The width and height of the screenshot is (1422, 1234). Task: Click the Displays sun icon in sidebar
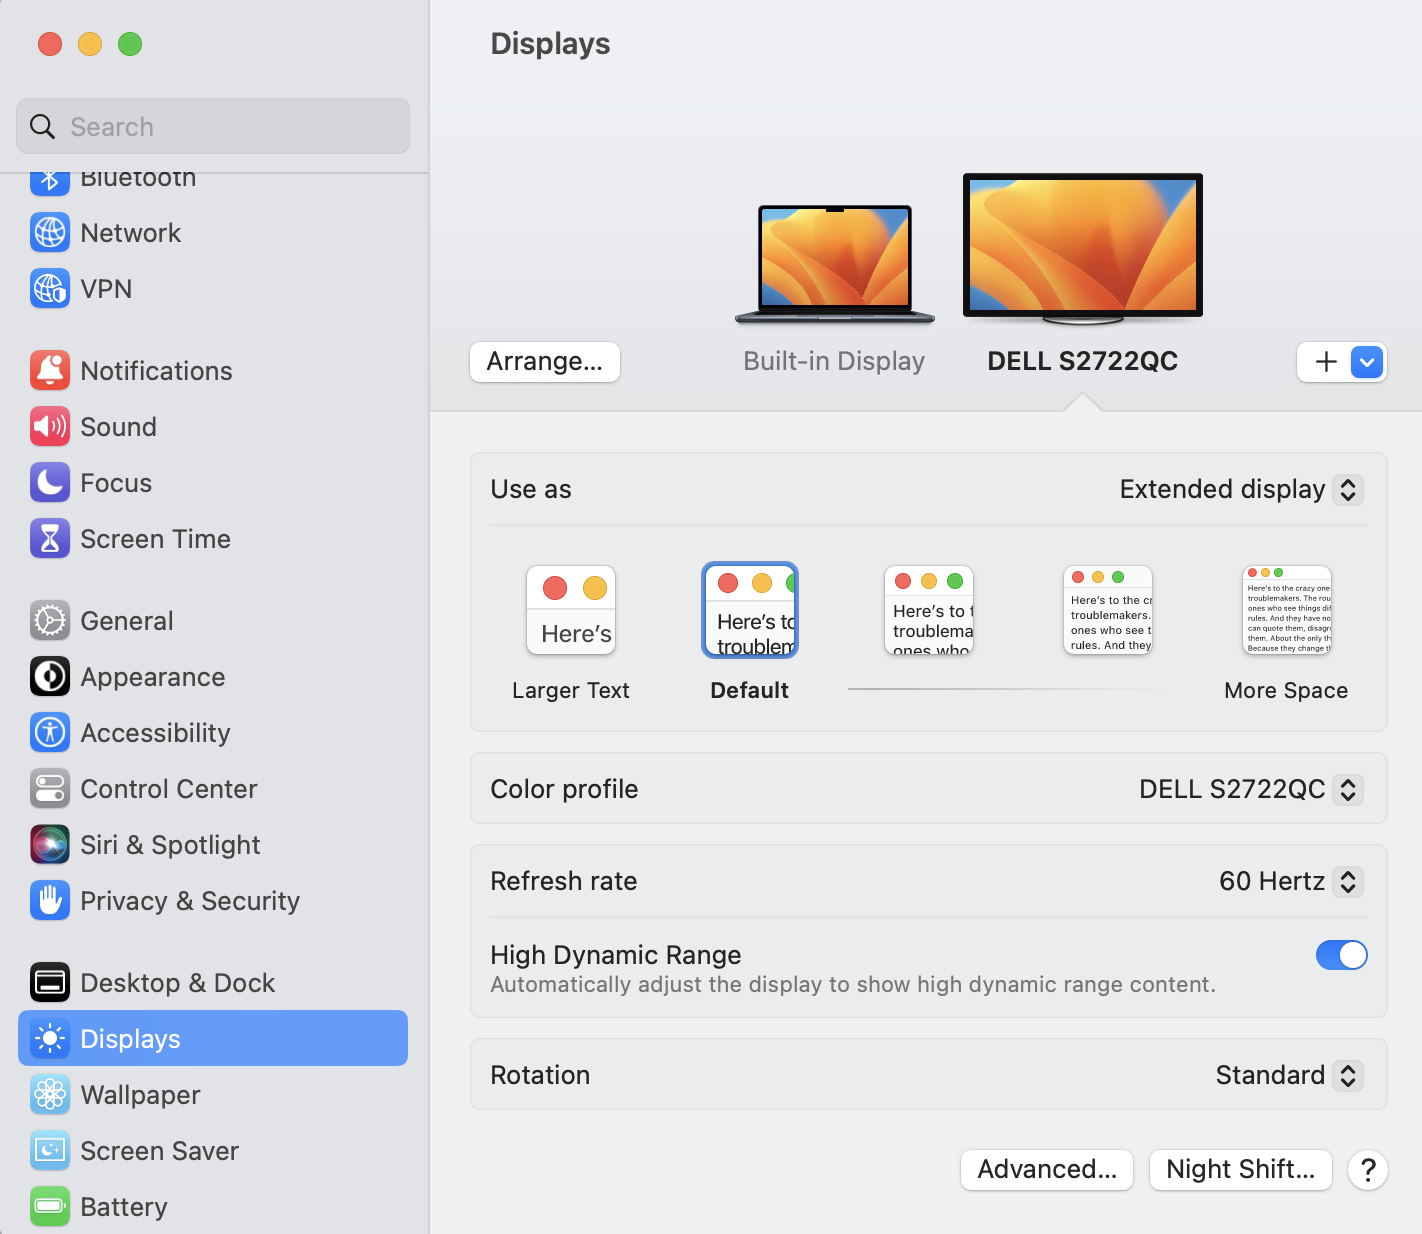point(50,1038)
